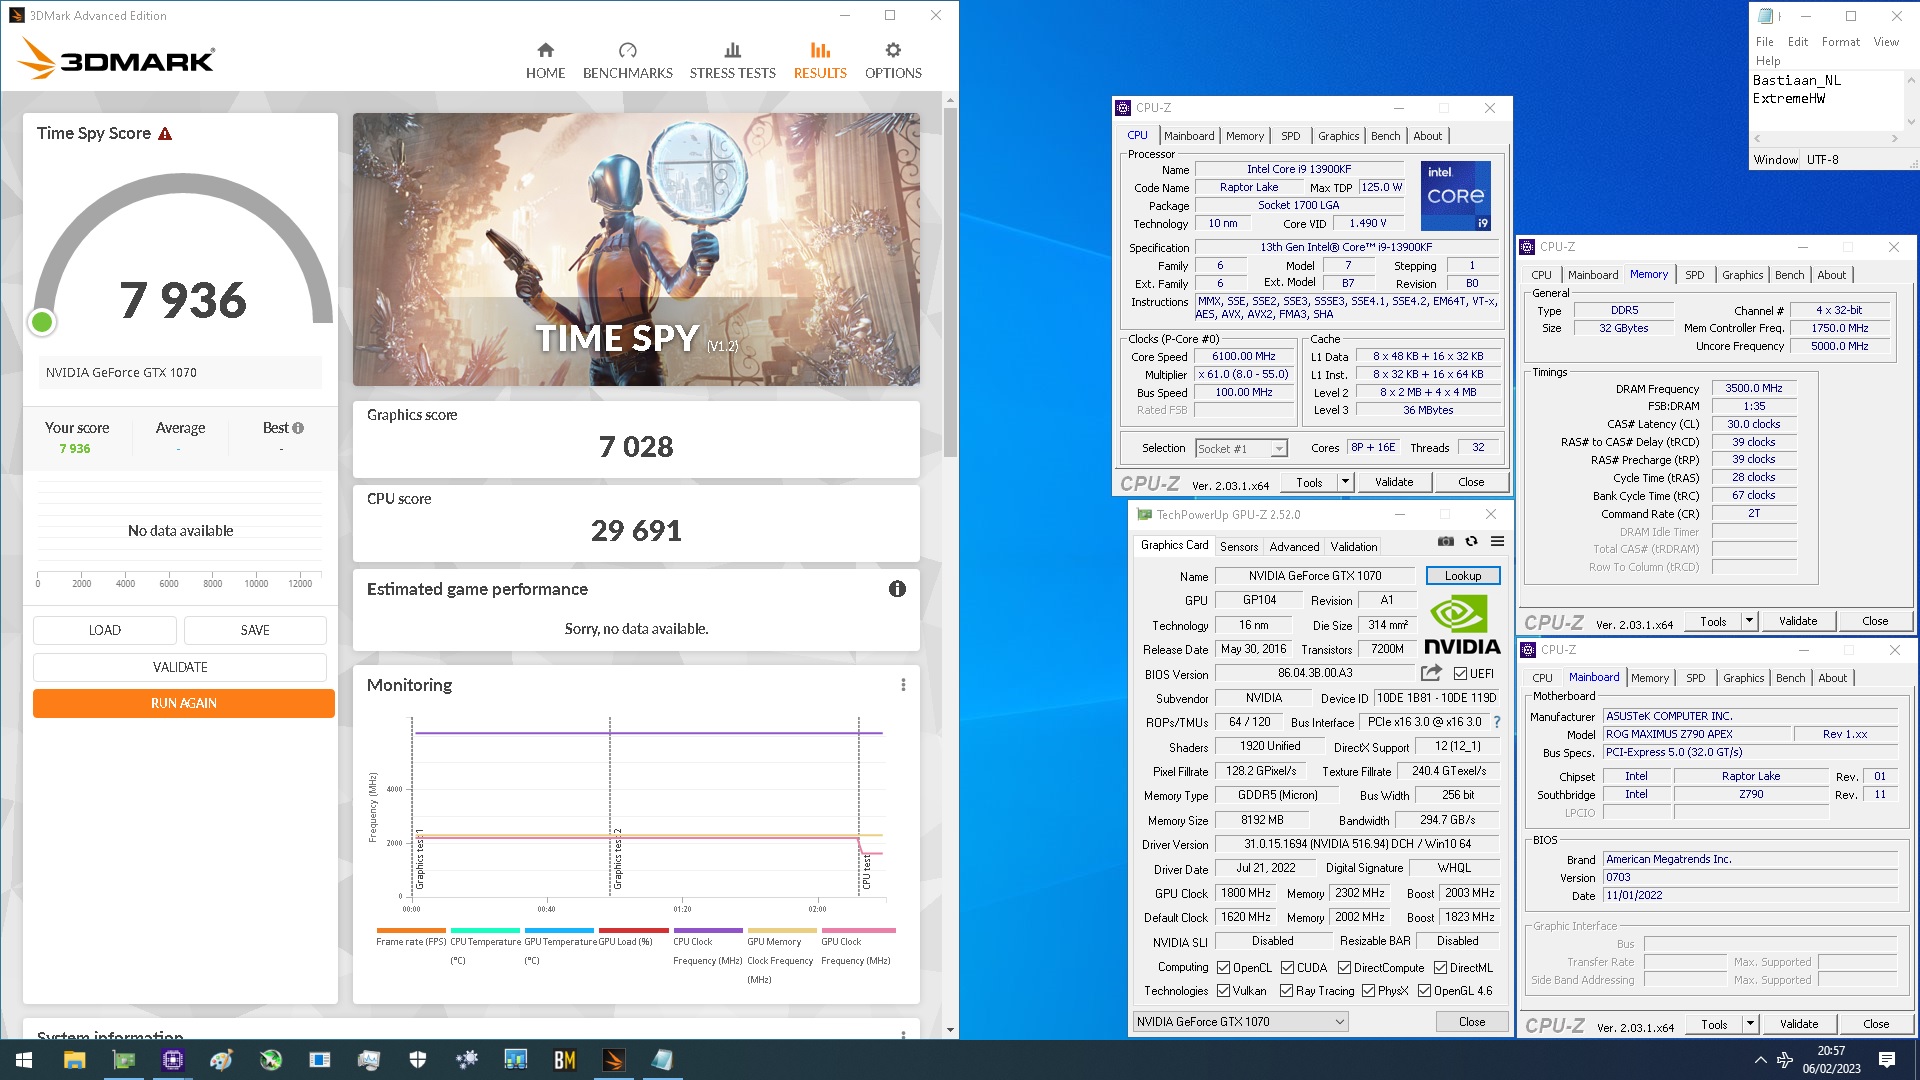Click the info icon next to Best score
This screenshot has width=1920, height=1080.
(298, 428)
